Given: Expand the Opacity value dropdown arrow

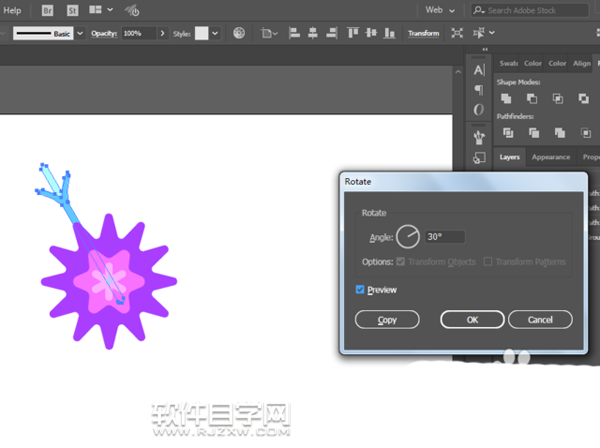Looking at the screenshot, I should (x=162, y=33).
